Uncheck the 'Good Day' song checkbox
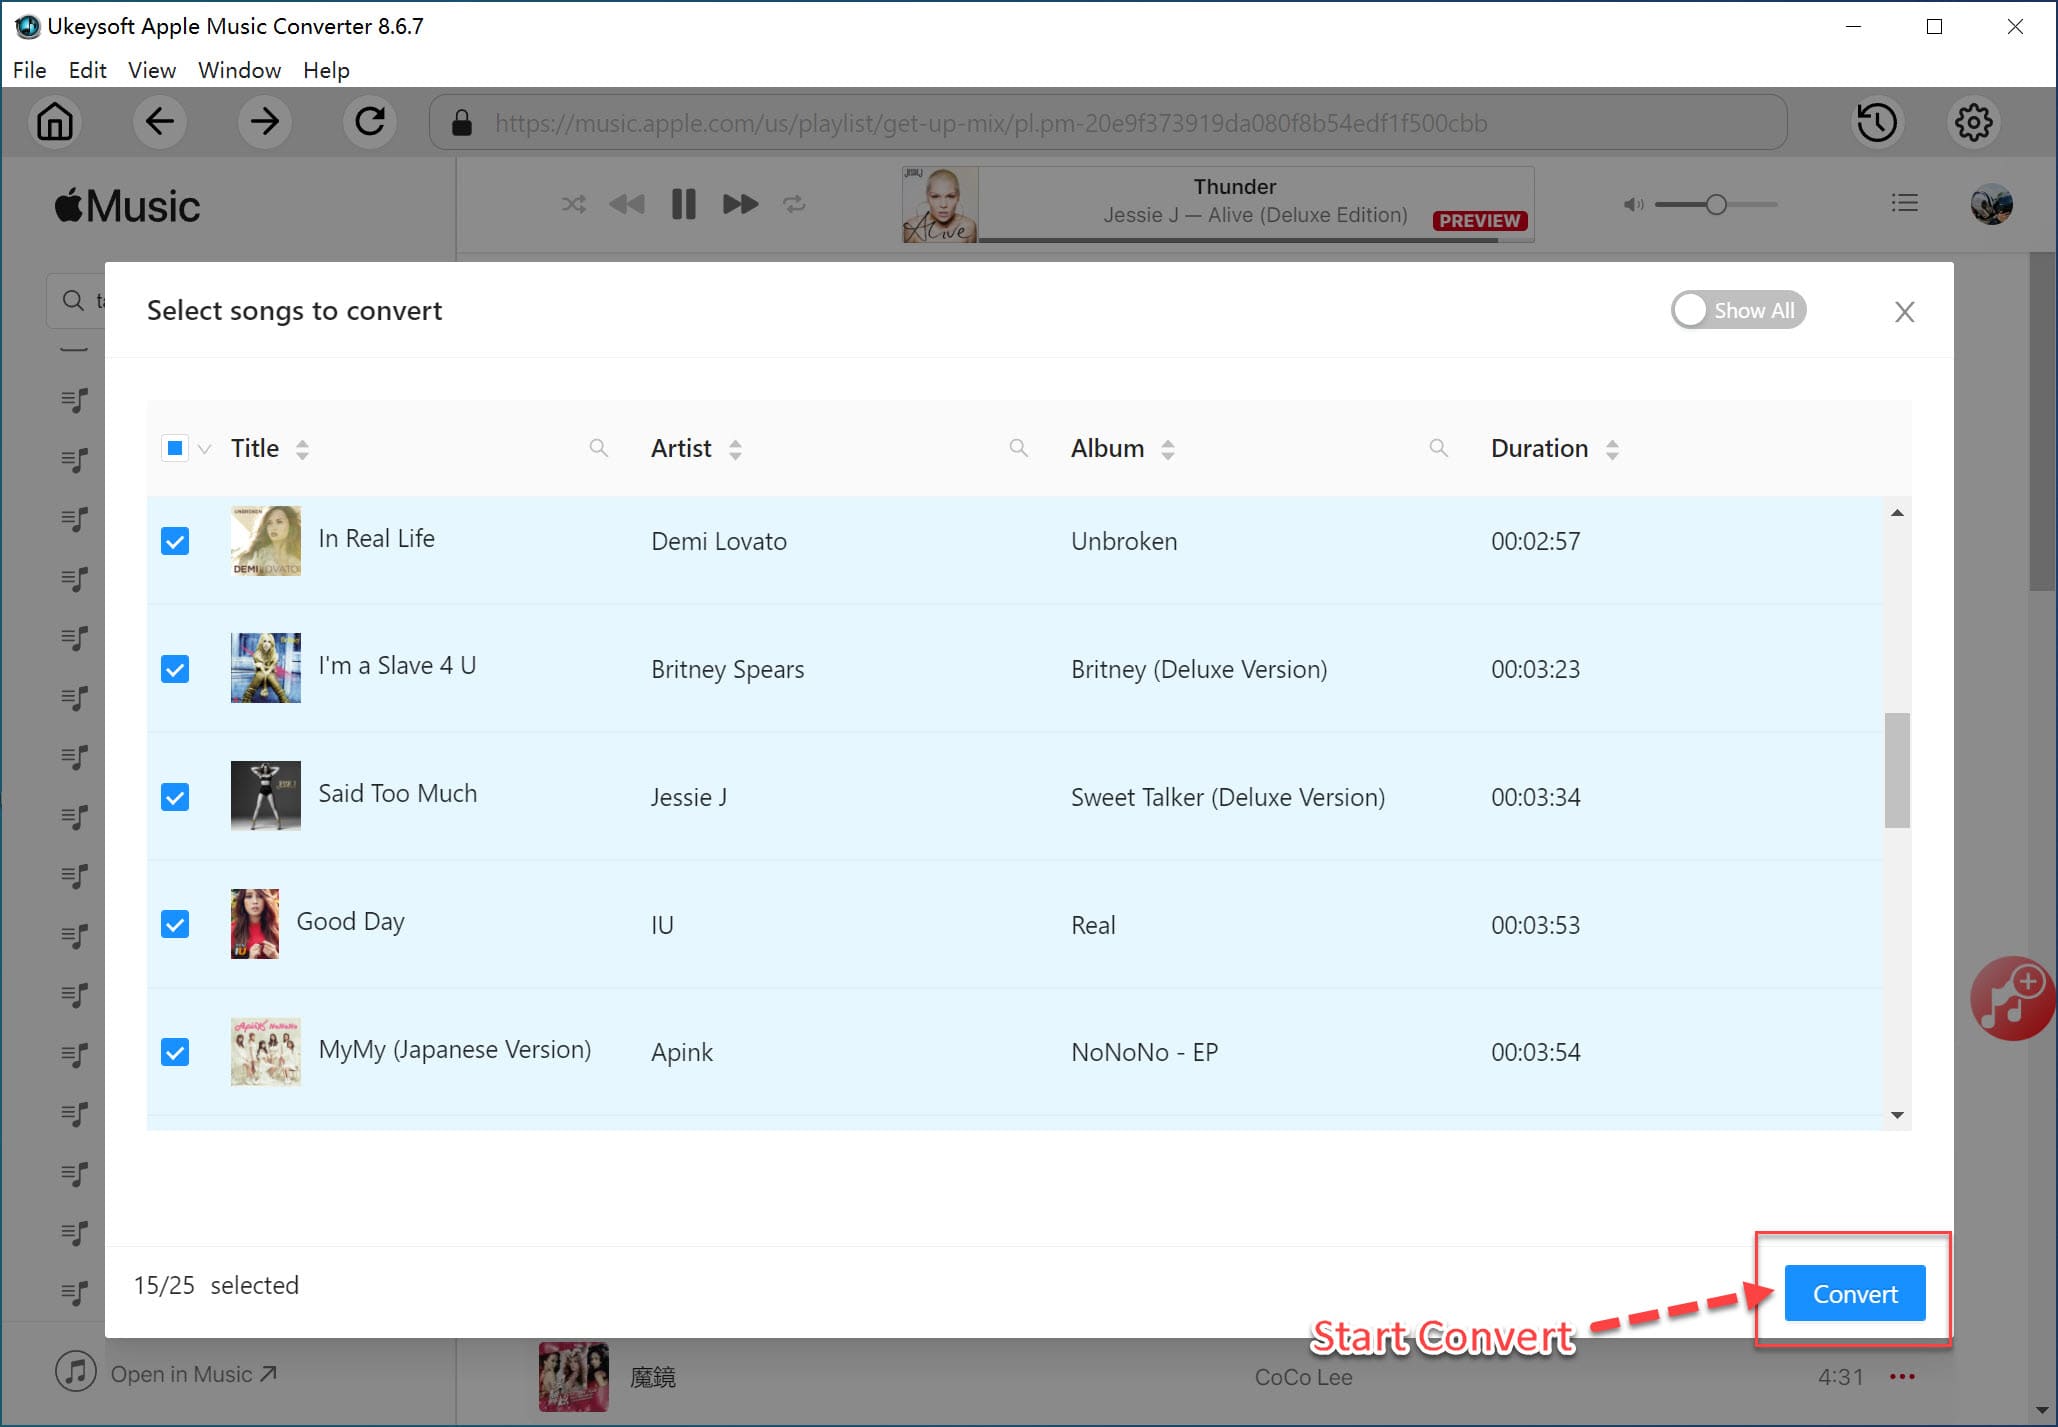The width and height of the screenshot is (2058, 1427). coord(175,922)
